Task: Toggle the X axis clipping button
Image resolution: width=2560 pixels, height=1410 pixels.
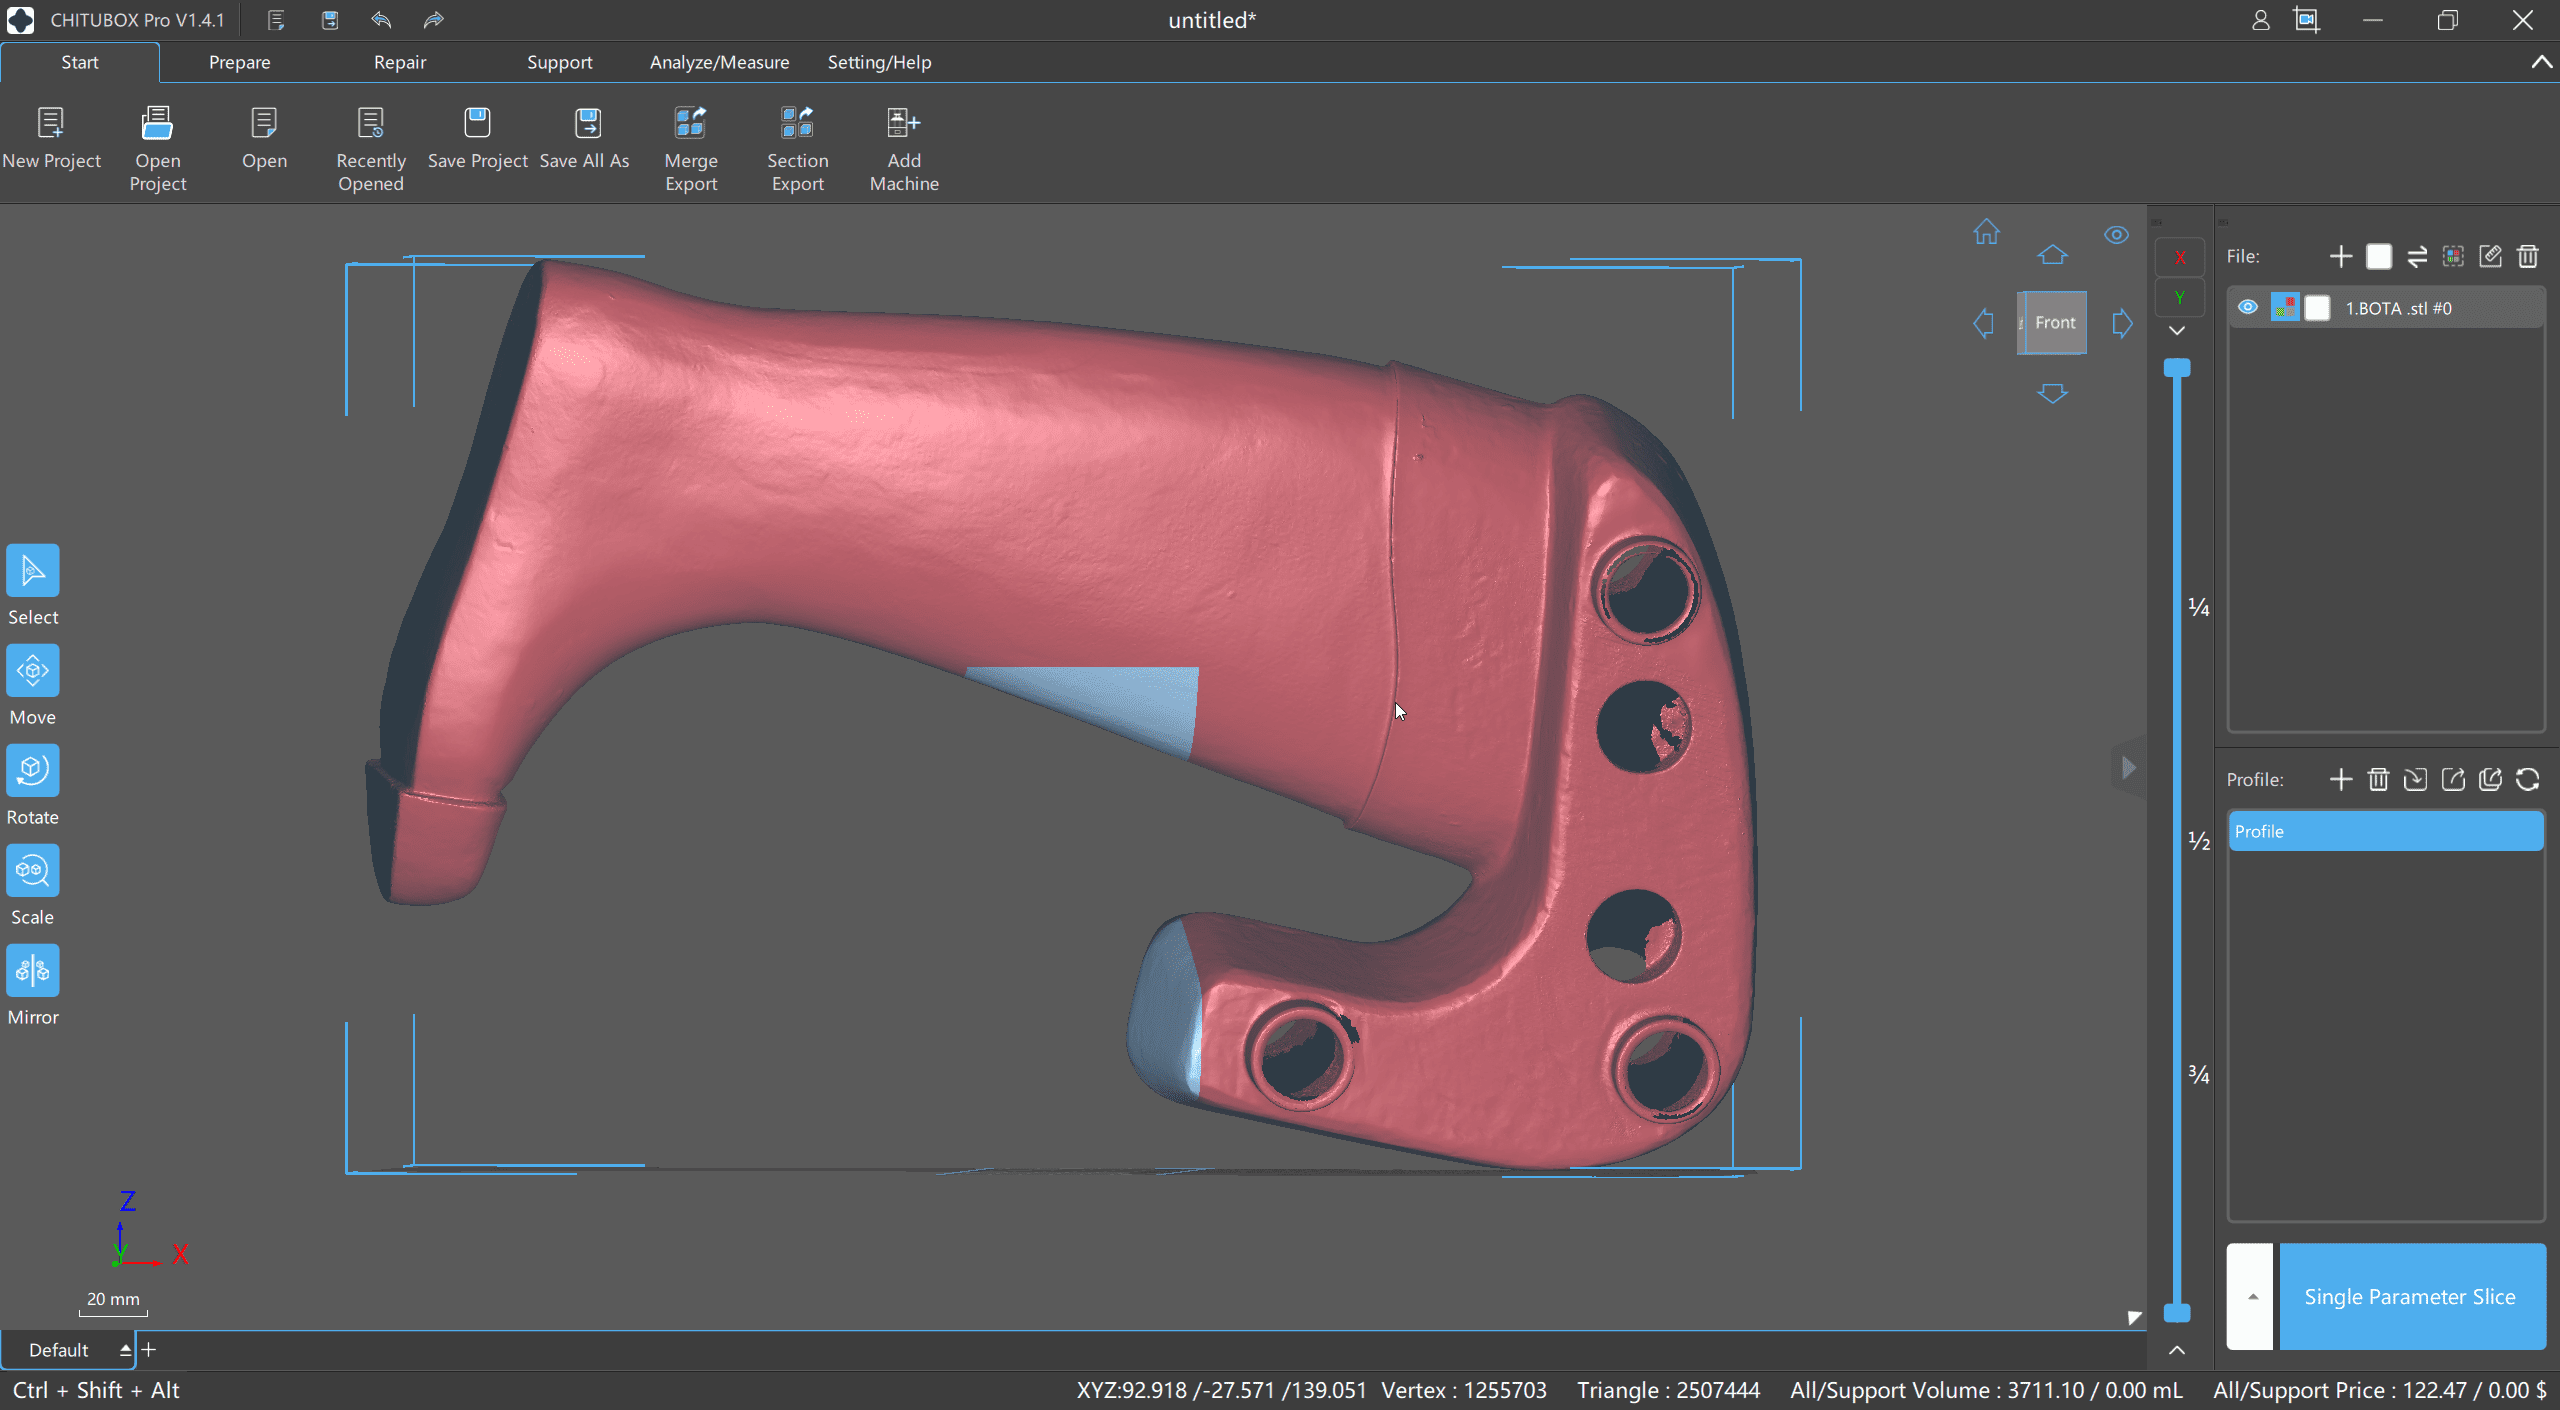Action: (x=2179, y=258)
